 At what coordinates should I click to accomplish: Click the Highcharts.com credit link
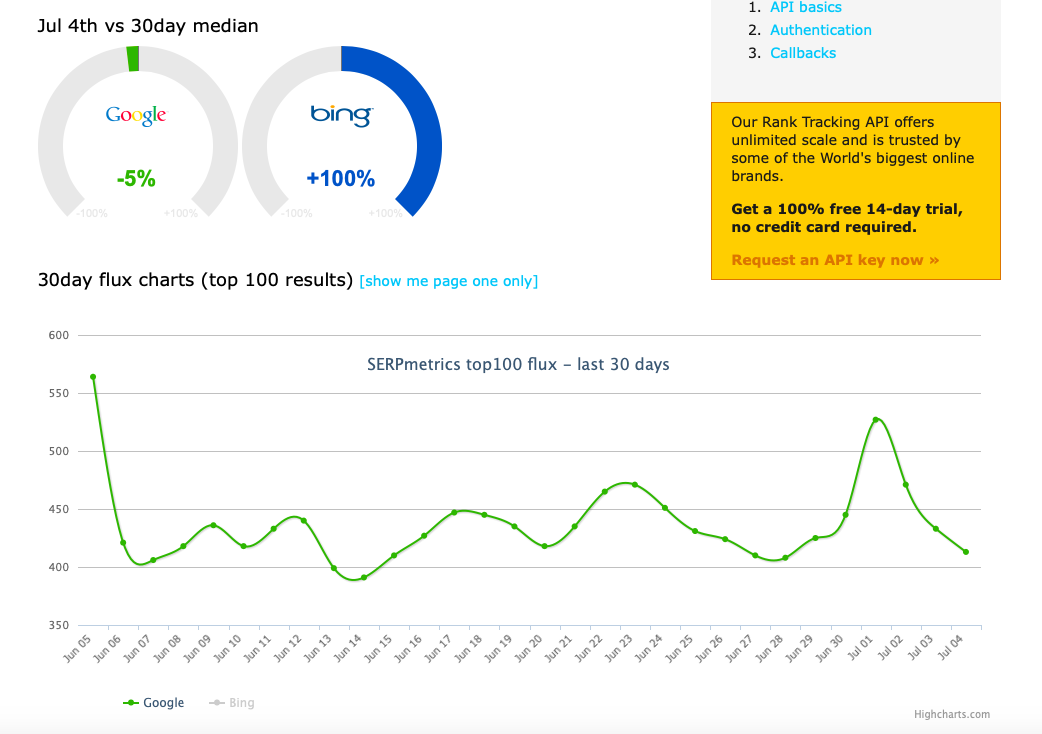pos(951,715)
